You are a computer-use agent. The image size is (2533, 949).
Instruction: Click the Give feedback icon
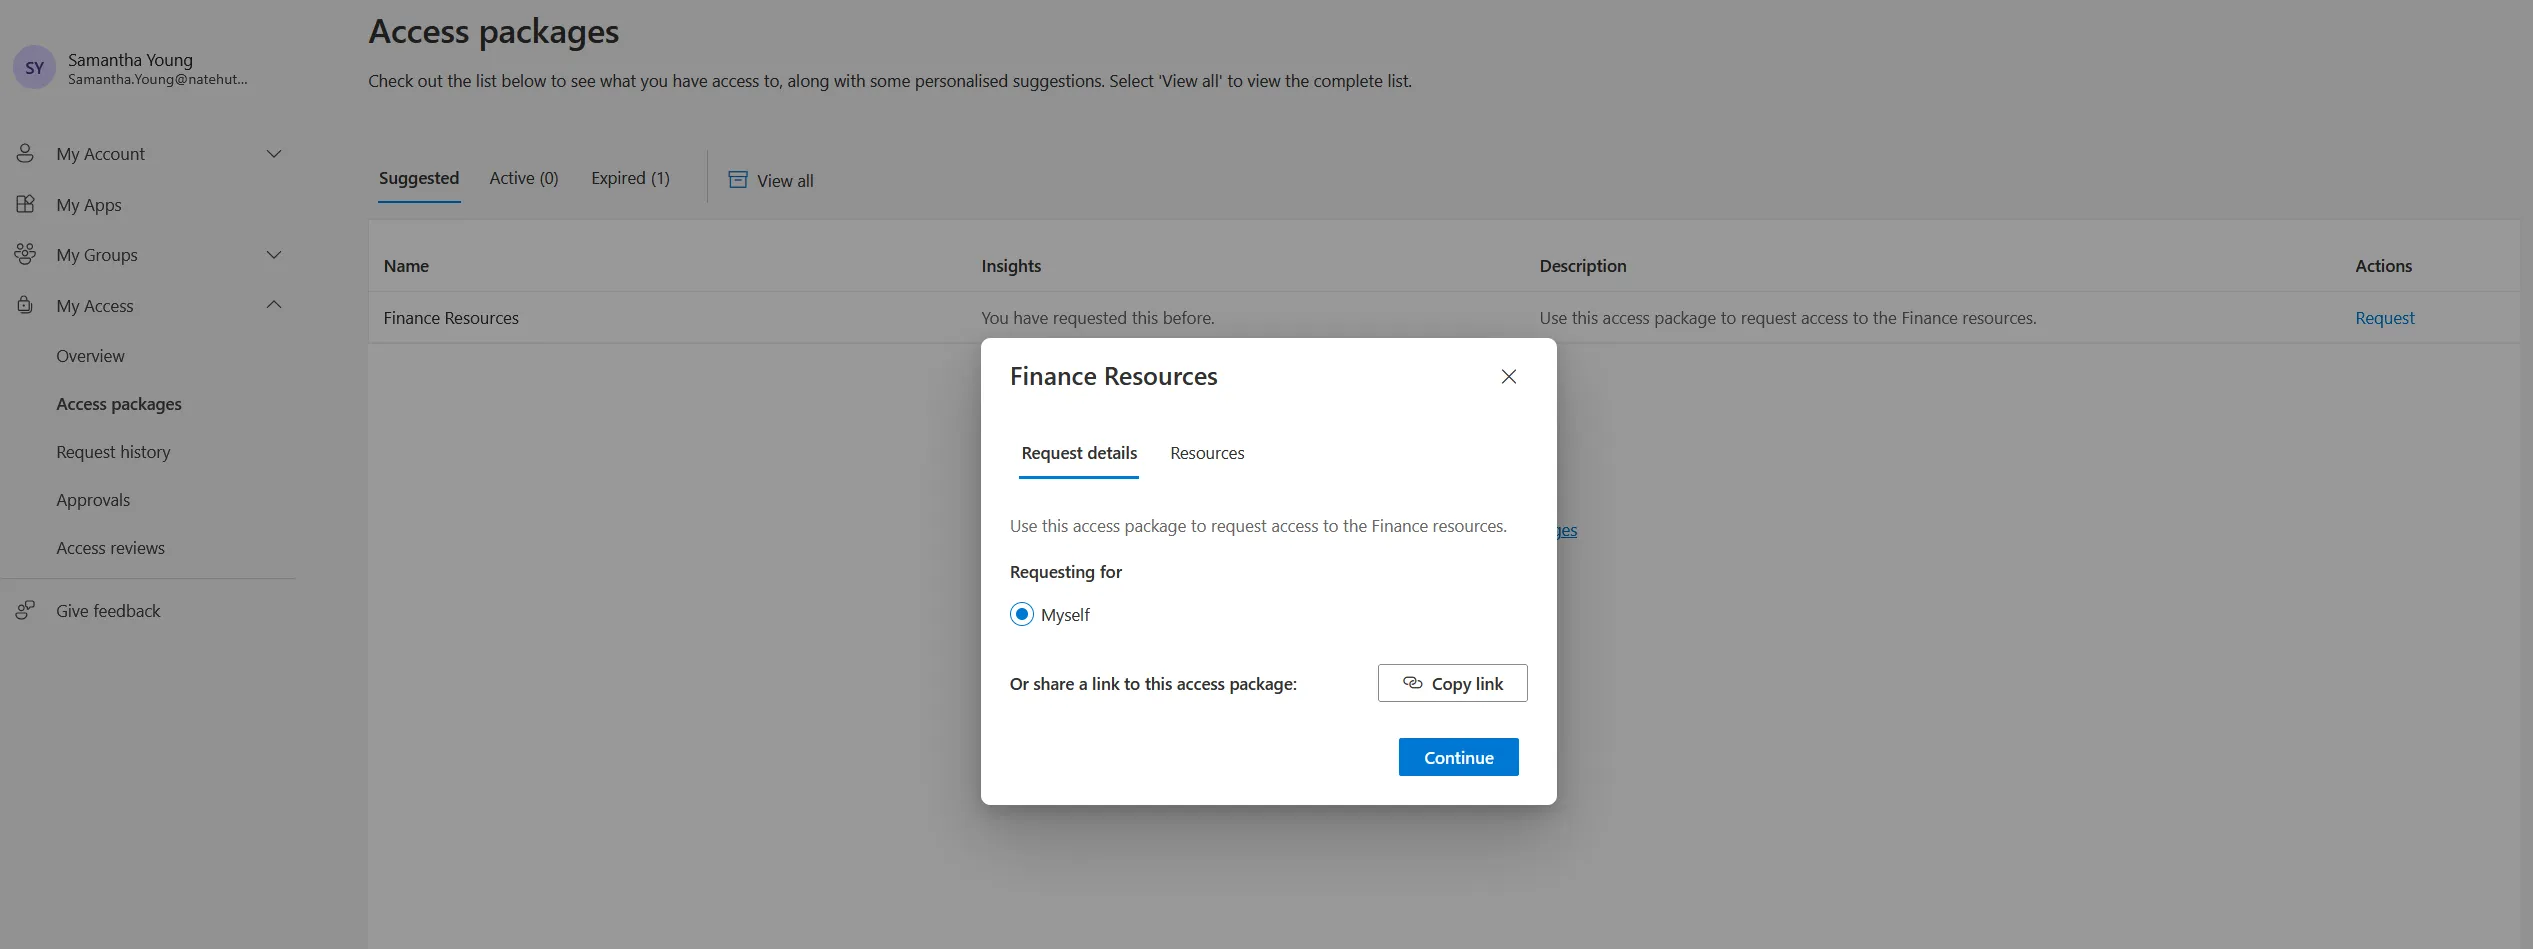(x=25, y=610)
